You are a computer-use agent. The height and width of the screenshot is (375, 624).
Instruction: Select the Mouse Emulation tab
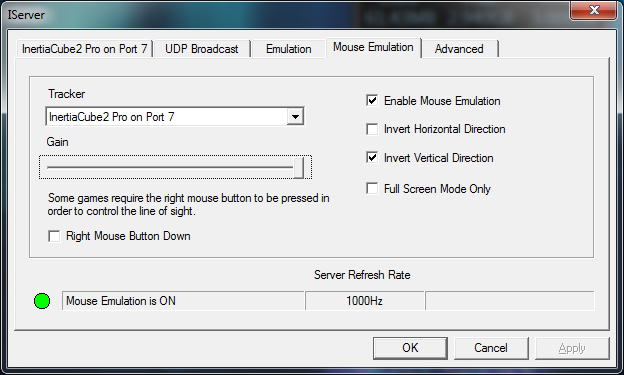[x=373, y=47]
